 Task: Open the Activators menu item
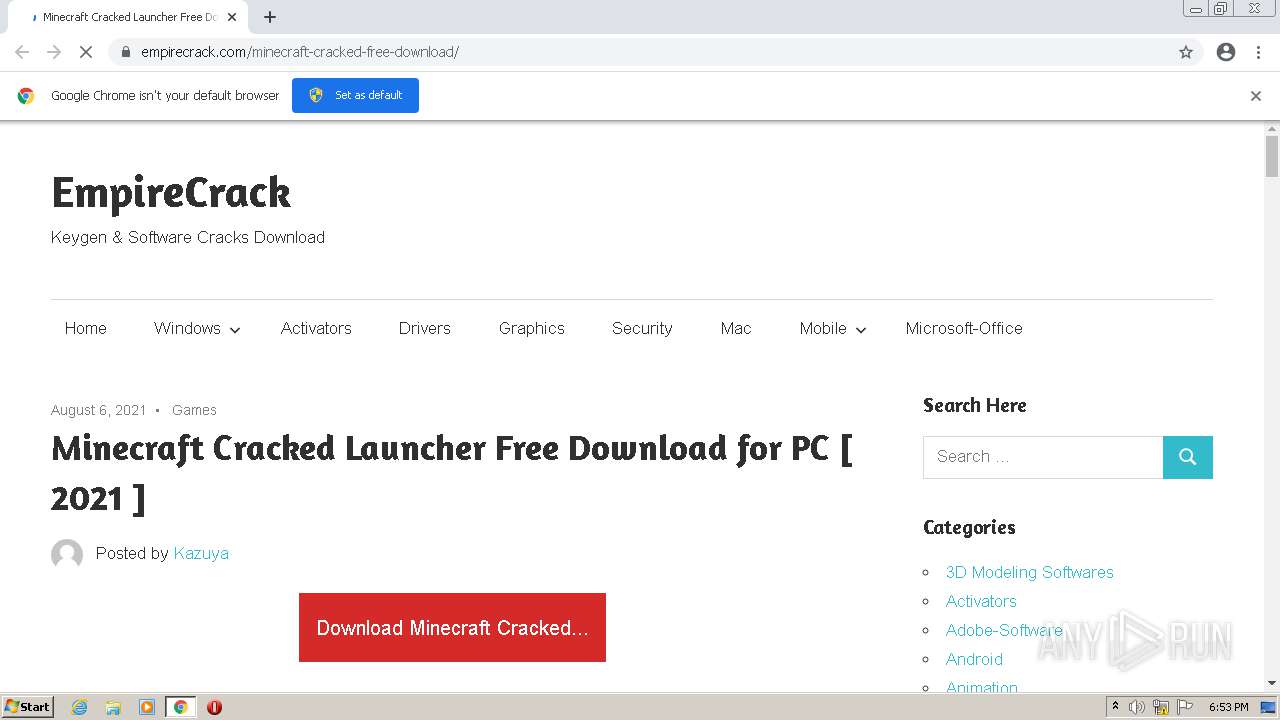pos(316,328)
